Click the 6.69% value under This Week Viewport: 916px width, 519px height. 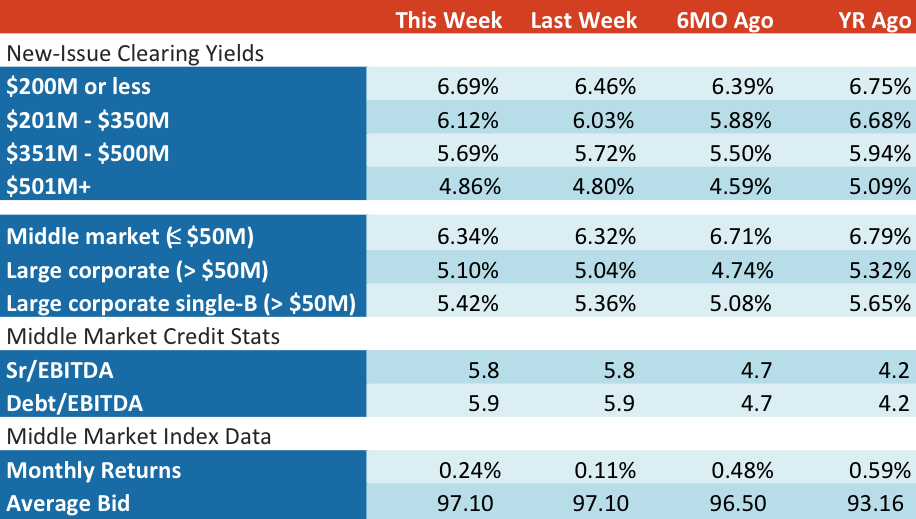tap(467, 86)
